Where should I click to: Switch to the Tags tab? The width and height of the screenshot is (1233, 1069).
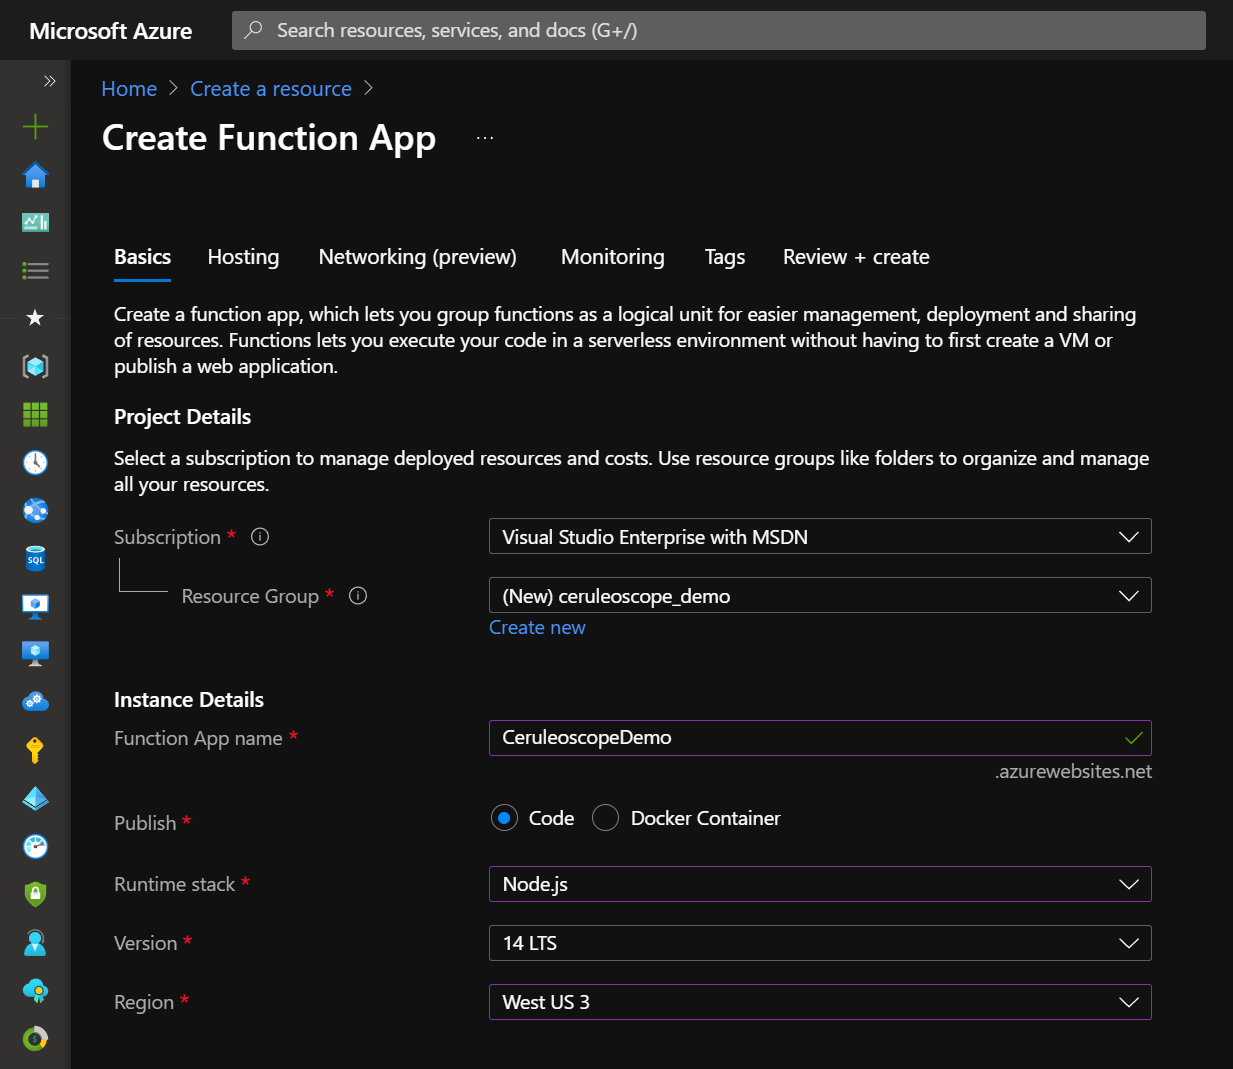coord(725,257)
